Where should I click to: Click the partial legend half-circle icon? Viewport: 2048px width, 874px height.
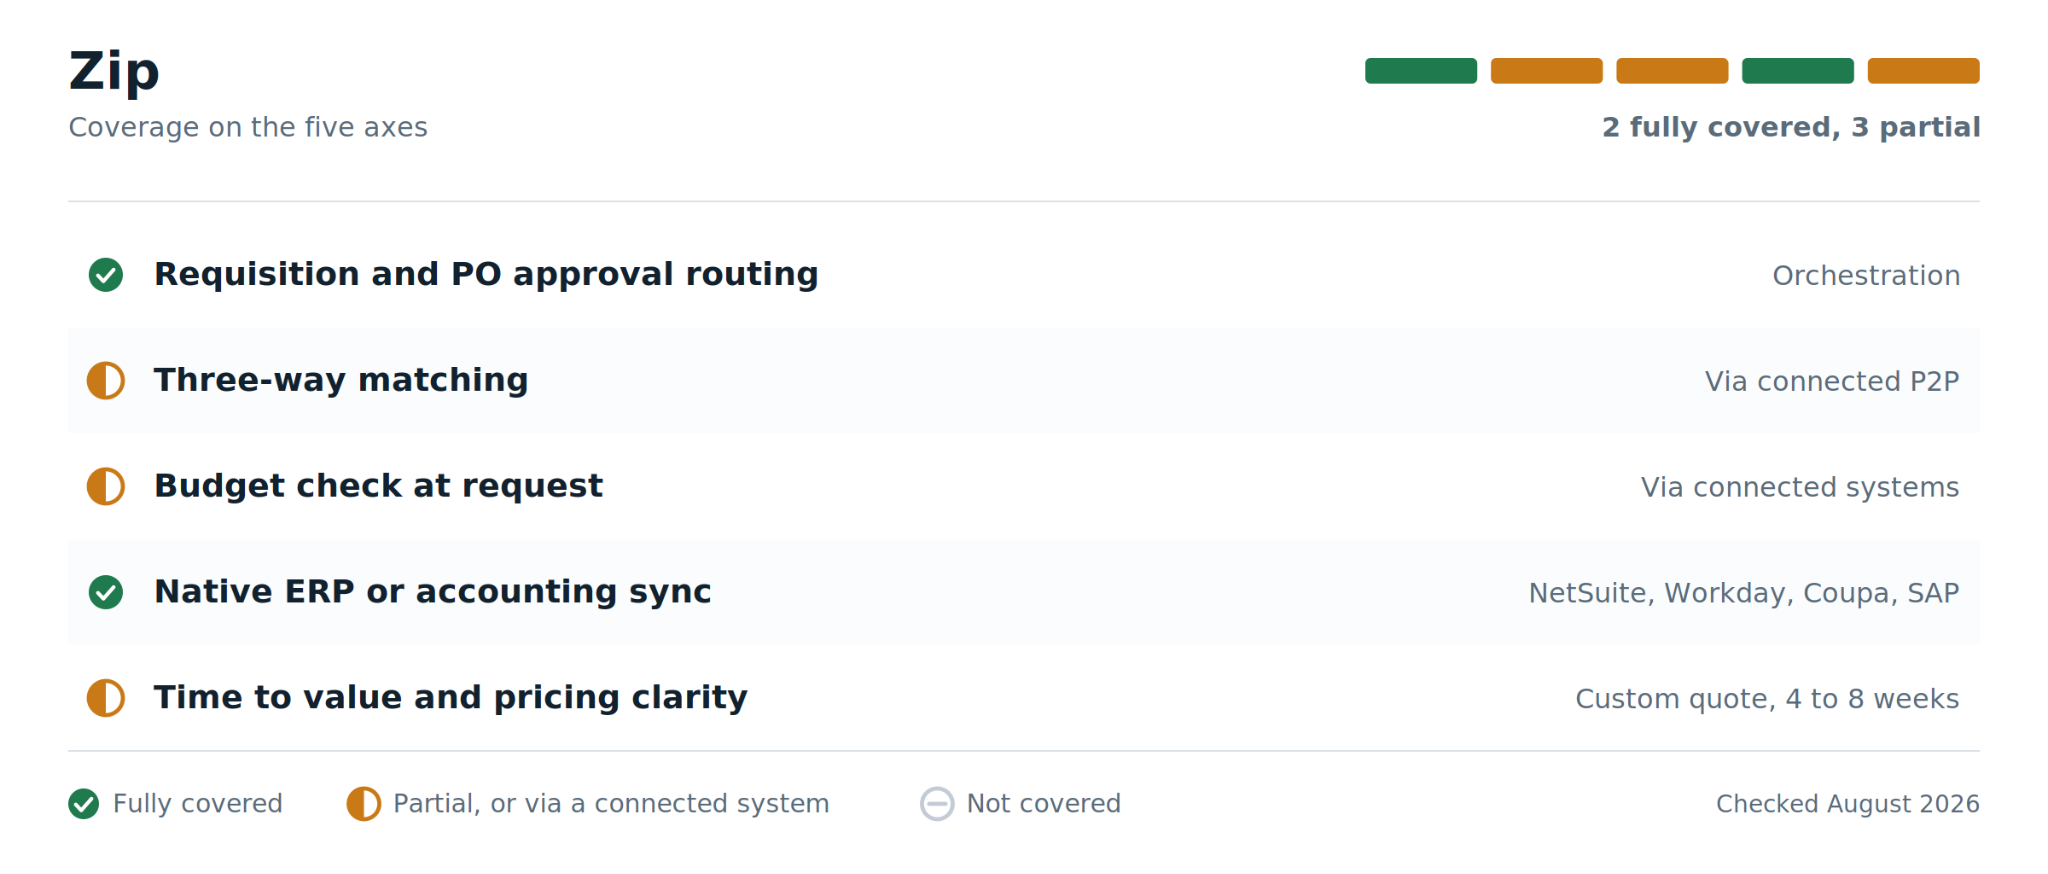[x=364, y=804]
